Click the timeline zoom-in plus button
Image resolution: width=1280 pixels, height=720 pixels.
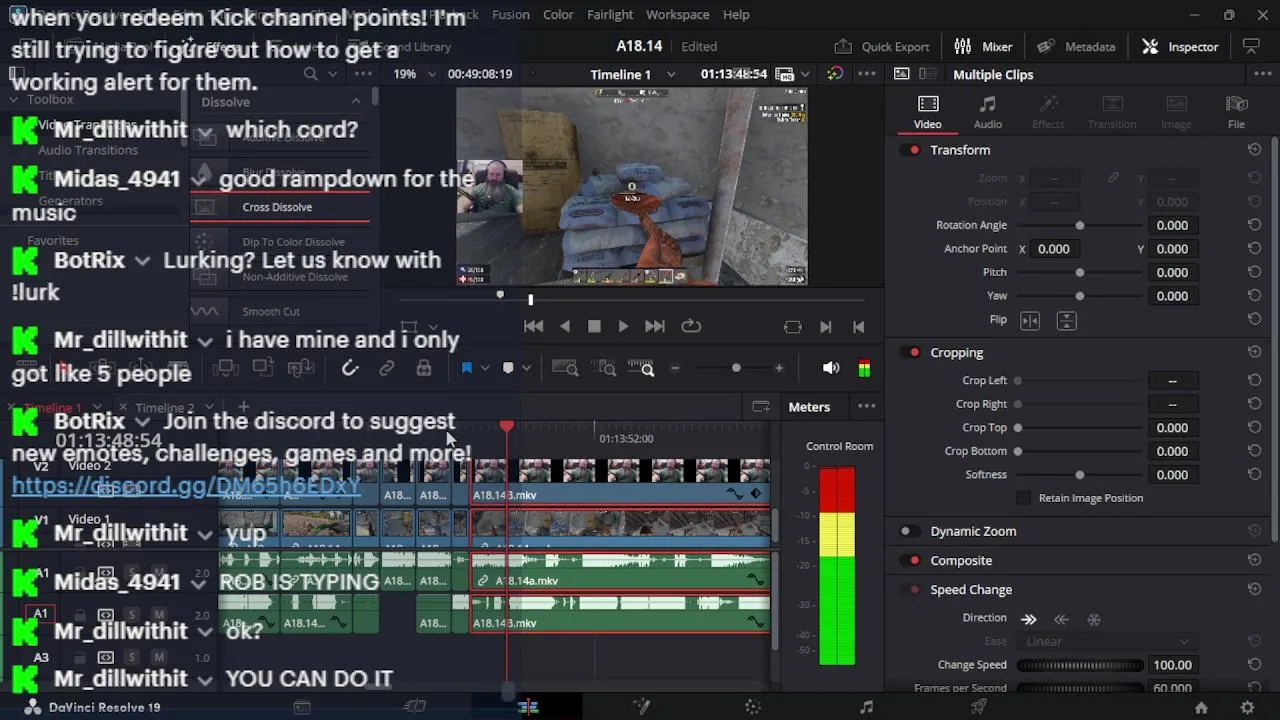point(779,369)
